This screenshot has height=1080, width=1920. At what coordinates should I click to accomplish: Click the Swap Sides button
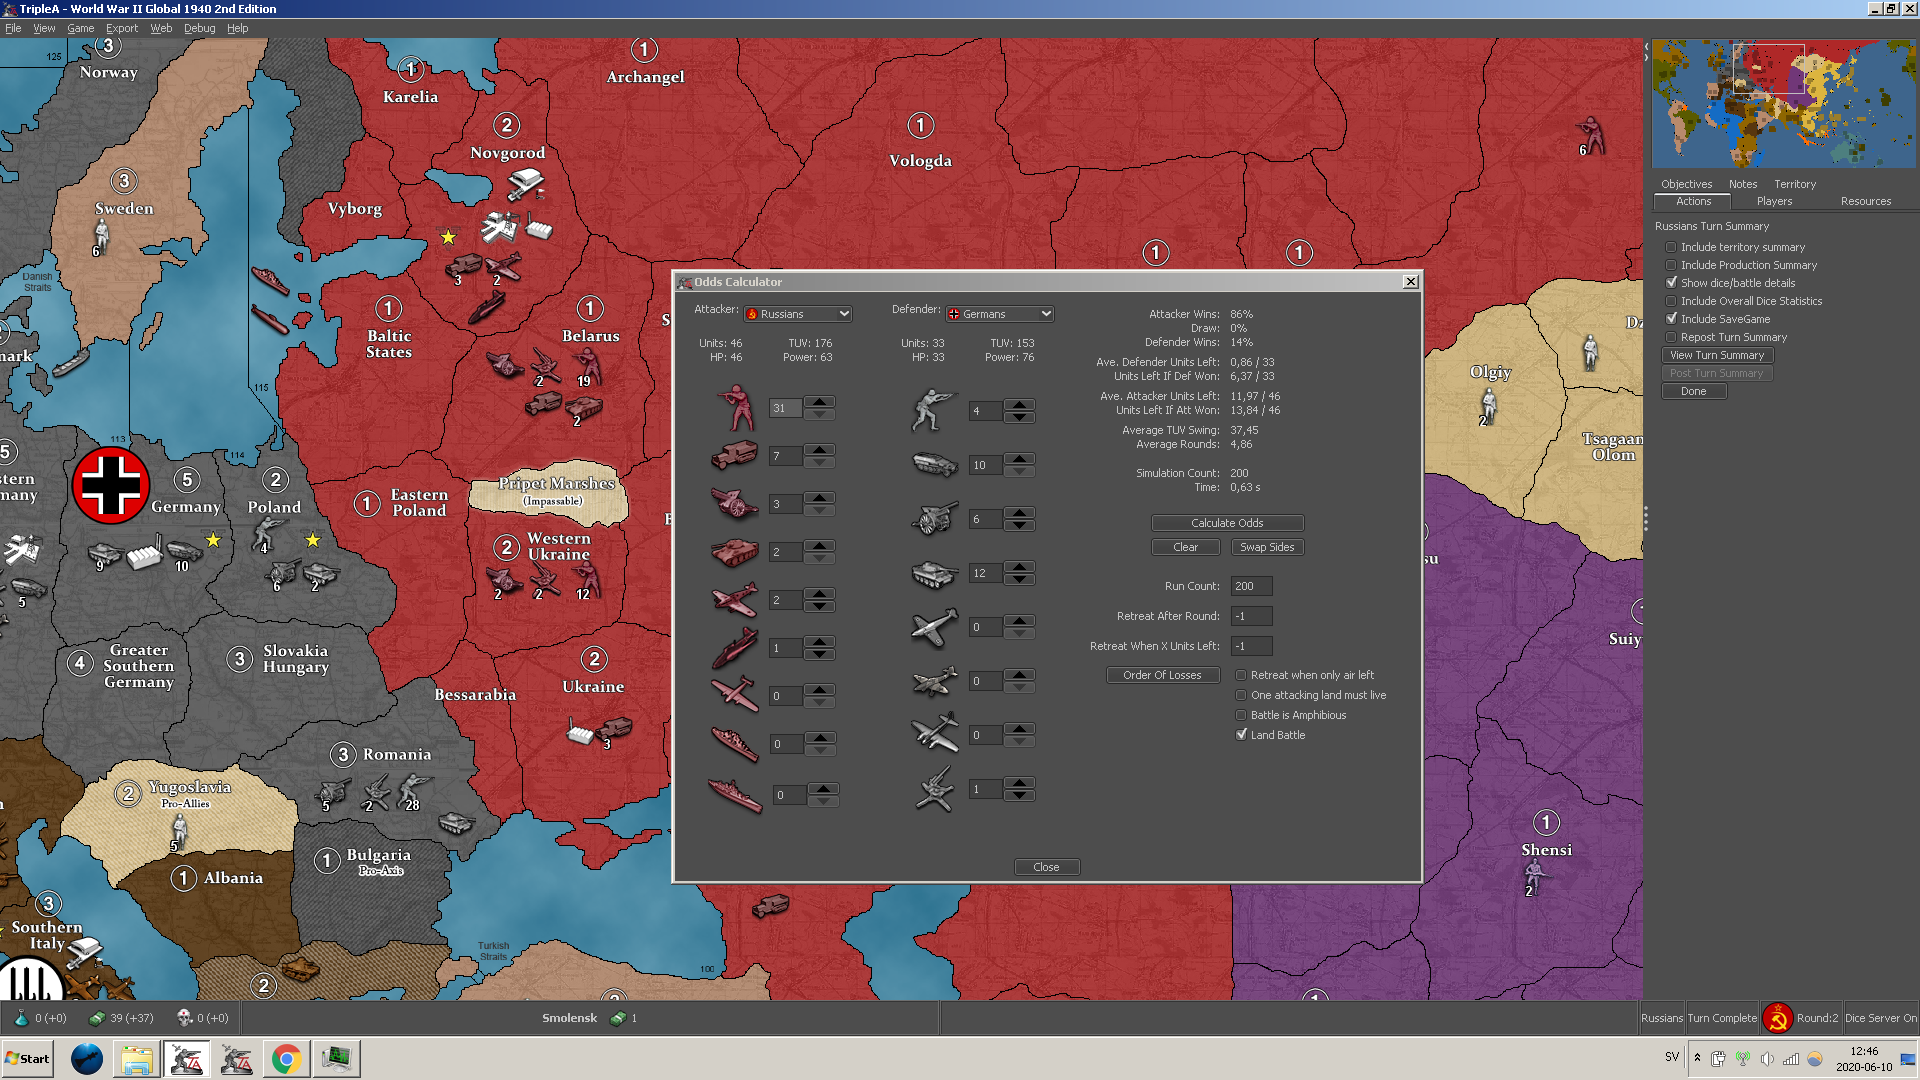[x=1267, y=547]
